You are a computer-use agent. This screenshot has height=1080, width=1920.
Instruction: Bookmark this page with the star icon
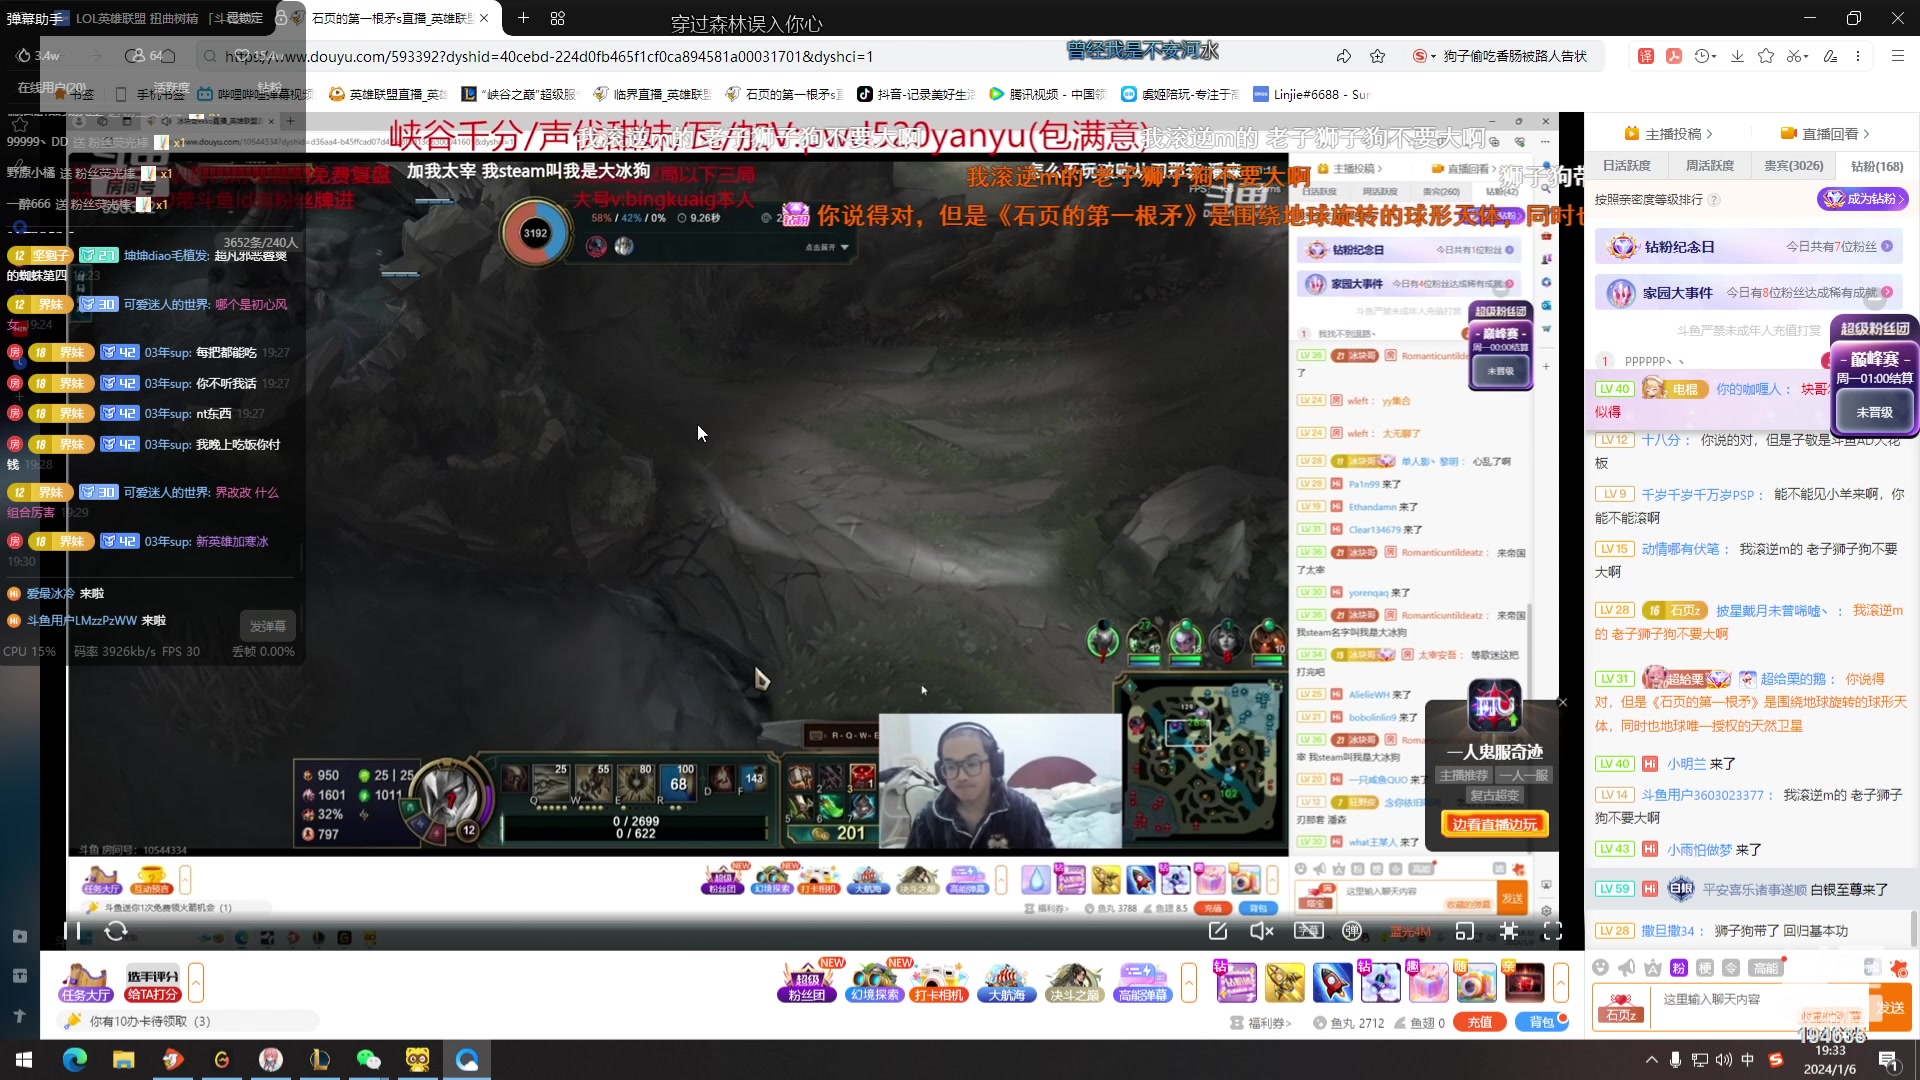click(1378, 56)
